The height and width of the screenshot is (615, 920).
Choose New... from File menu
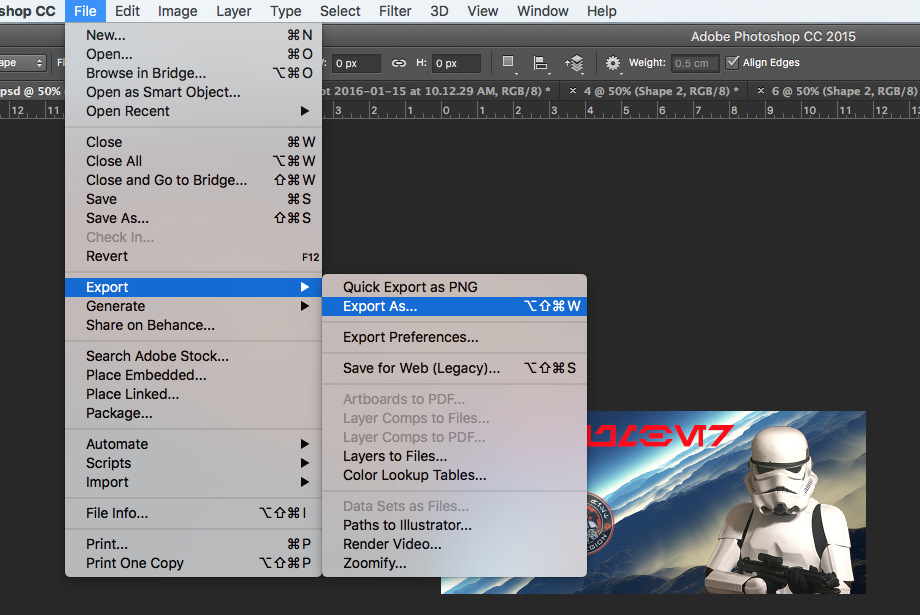[x=194, y=35]
